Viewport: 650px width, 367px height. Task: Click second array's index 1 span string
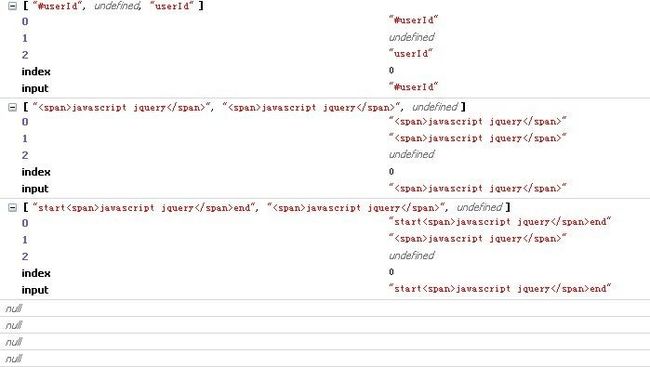[478, 138]
